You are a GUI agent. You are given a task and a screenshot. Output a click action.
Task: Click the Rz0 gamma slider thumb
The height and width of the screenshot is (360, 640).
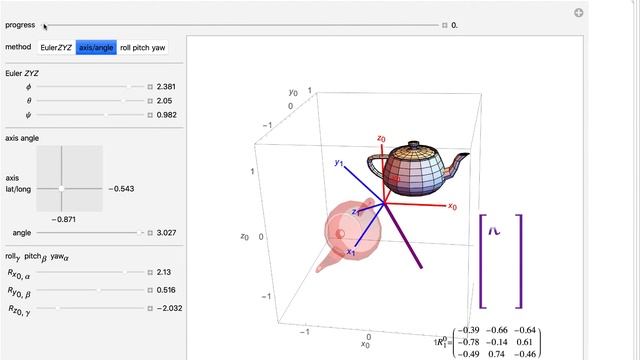click(58, 308)
